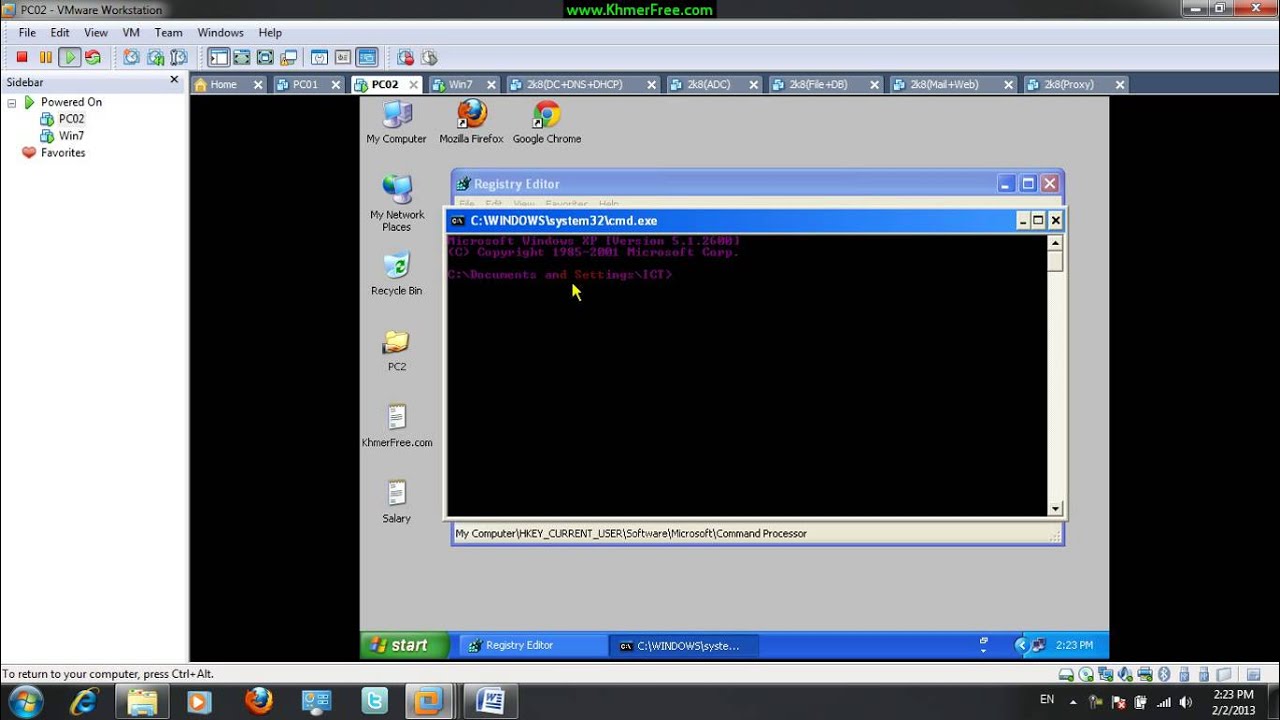
Task: Take a snapshot using the toolbar icon
Action: coord(131,57)
